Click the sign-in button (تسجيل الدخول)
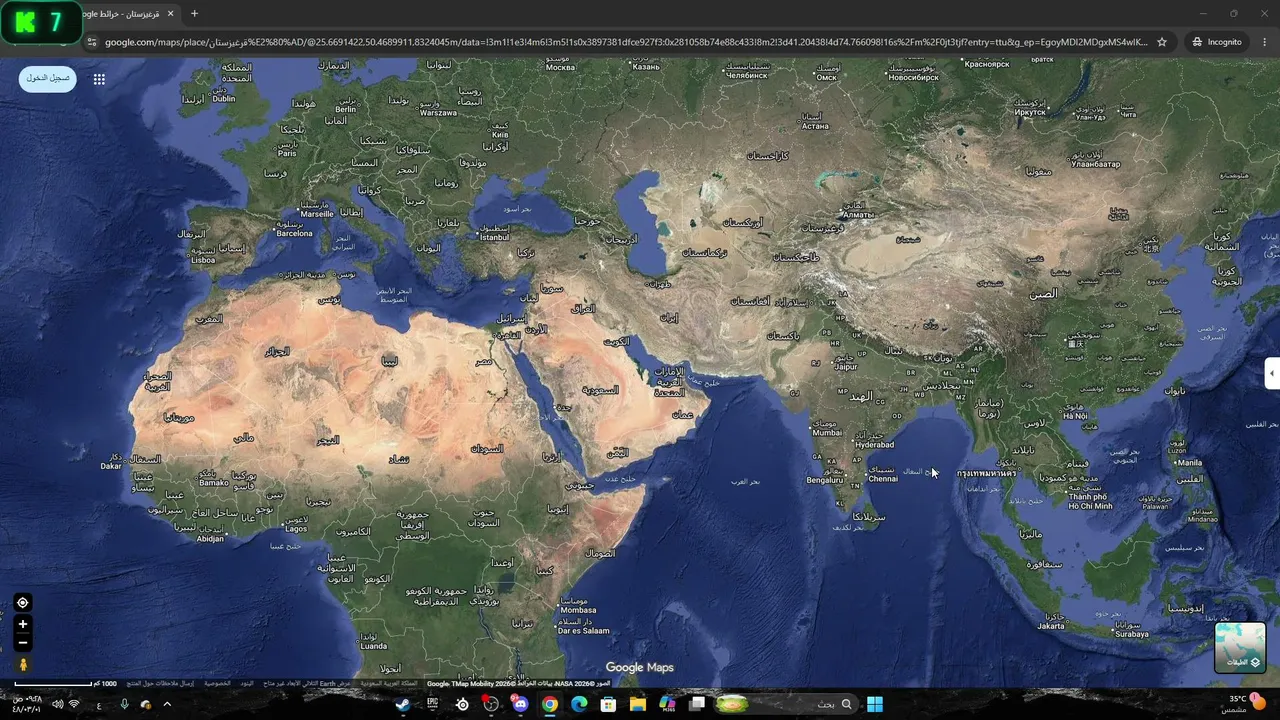Screen dimensions: 1280x720 (x=47, y=78)
